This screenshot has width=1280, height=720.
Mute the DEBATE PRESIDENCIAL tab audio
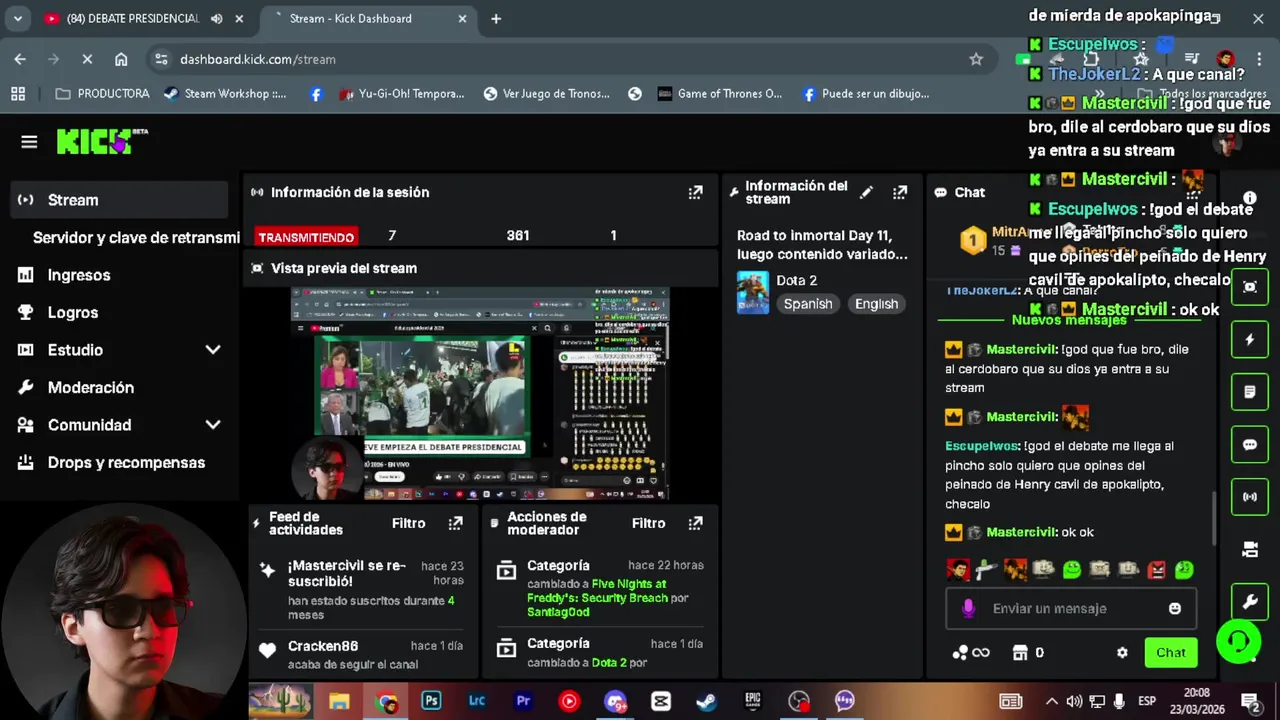tap(217, 18)
